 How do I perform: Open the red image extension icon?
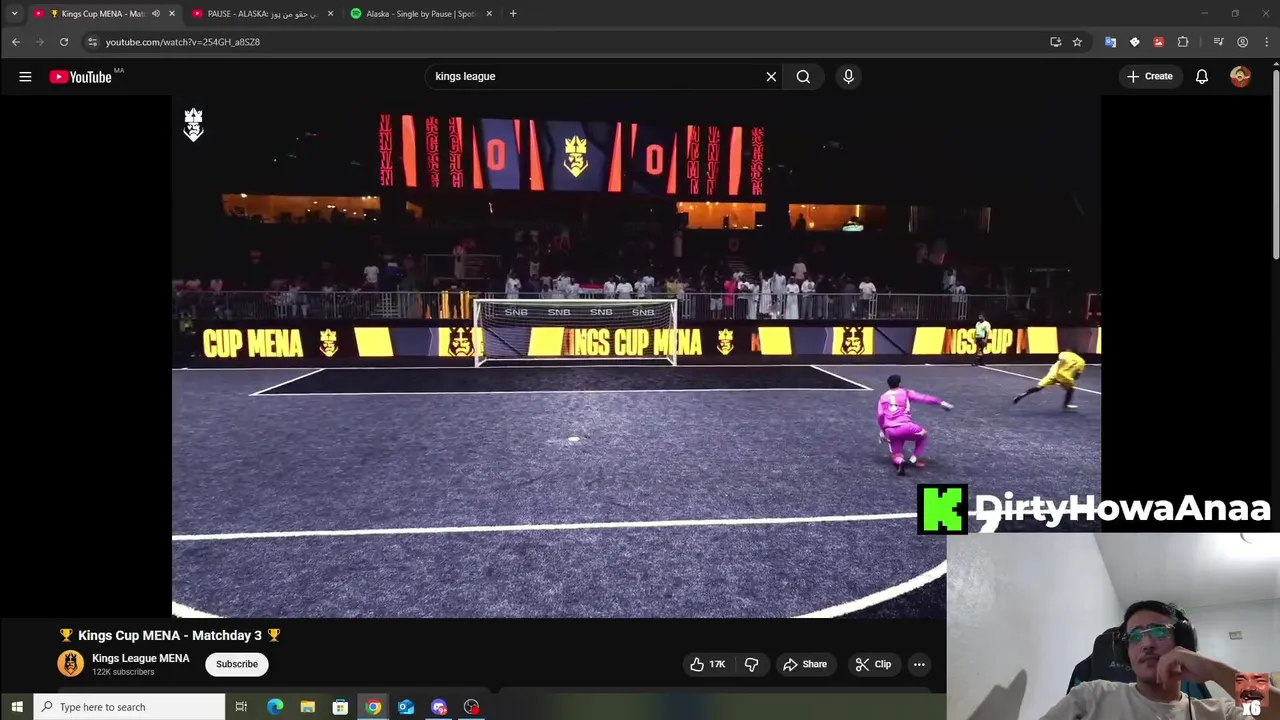1158,42
